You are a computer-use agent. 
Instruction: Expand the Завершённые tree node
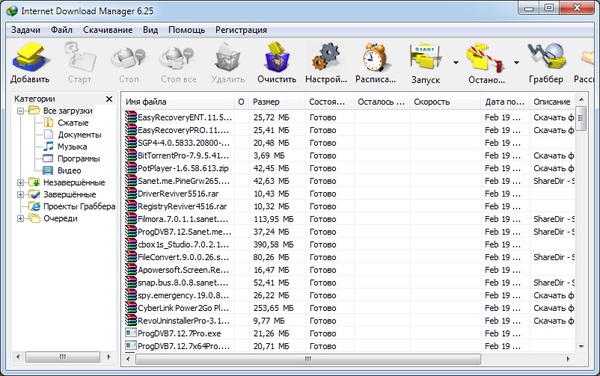pos(21,195)
